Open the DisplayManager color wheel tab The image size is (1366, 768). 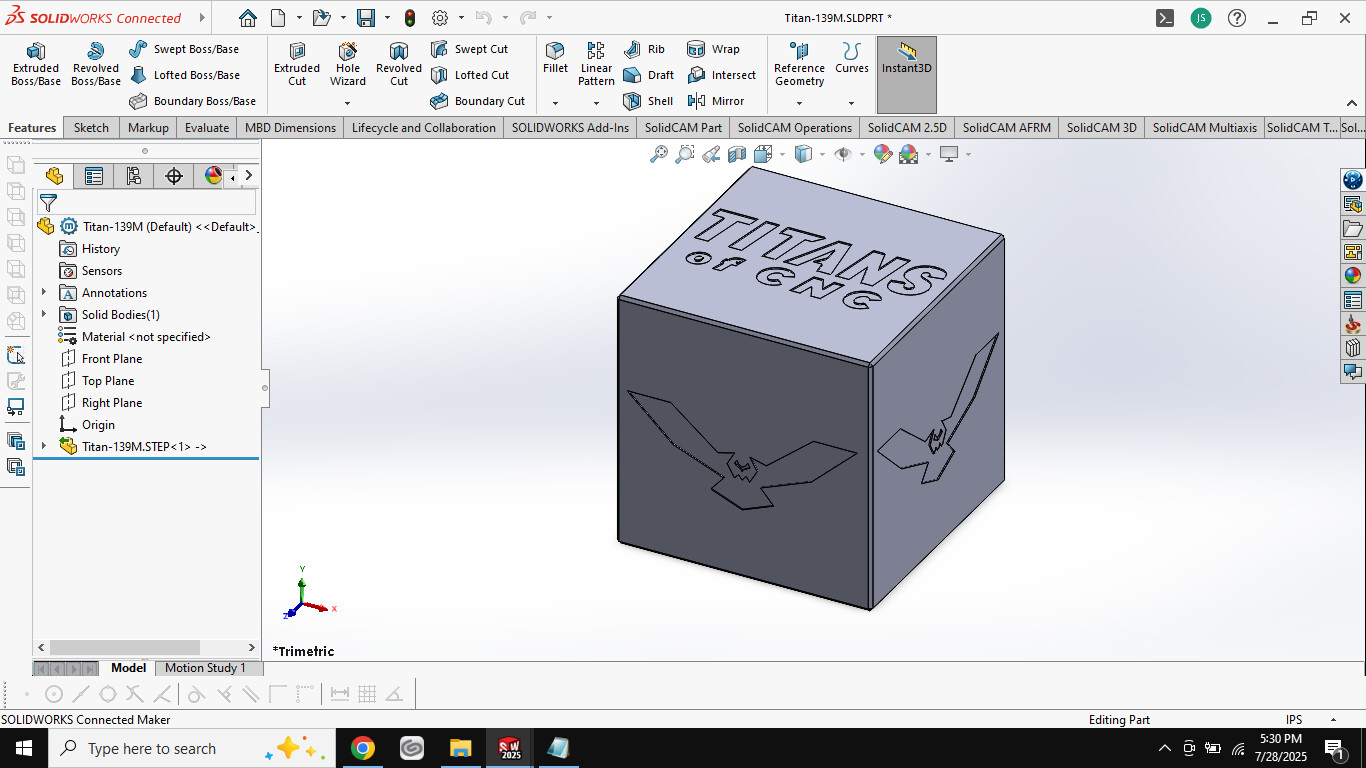coord(213,176)
